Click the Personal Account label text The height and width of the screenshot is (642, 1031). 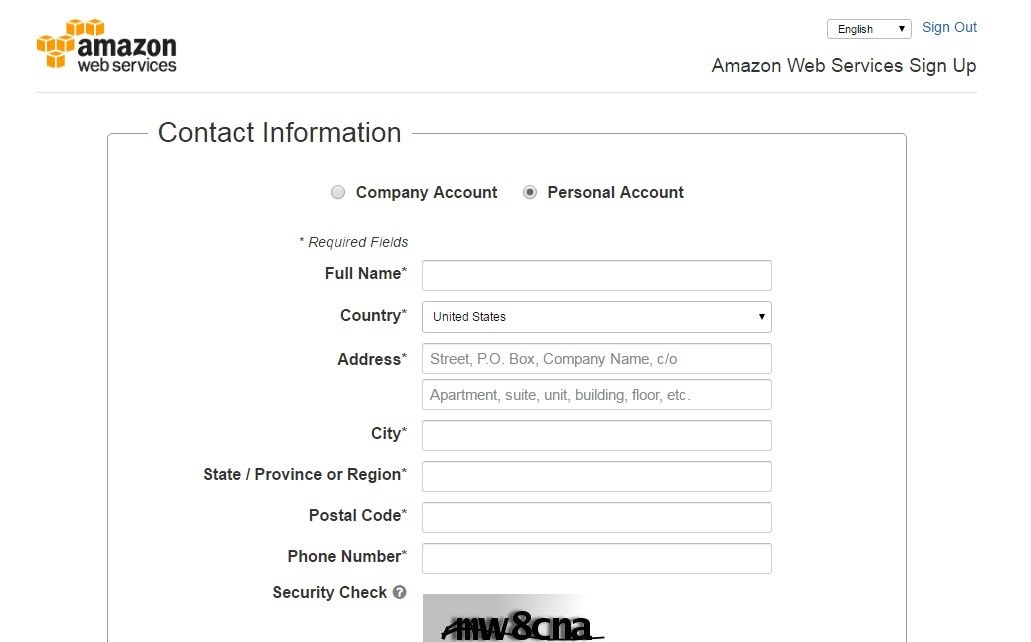pyautogui.click(x=615, y=193)
